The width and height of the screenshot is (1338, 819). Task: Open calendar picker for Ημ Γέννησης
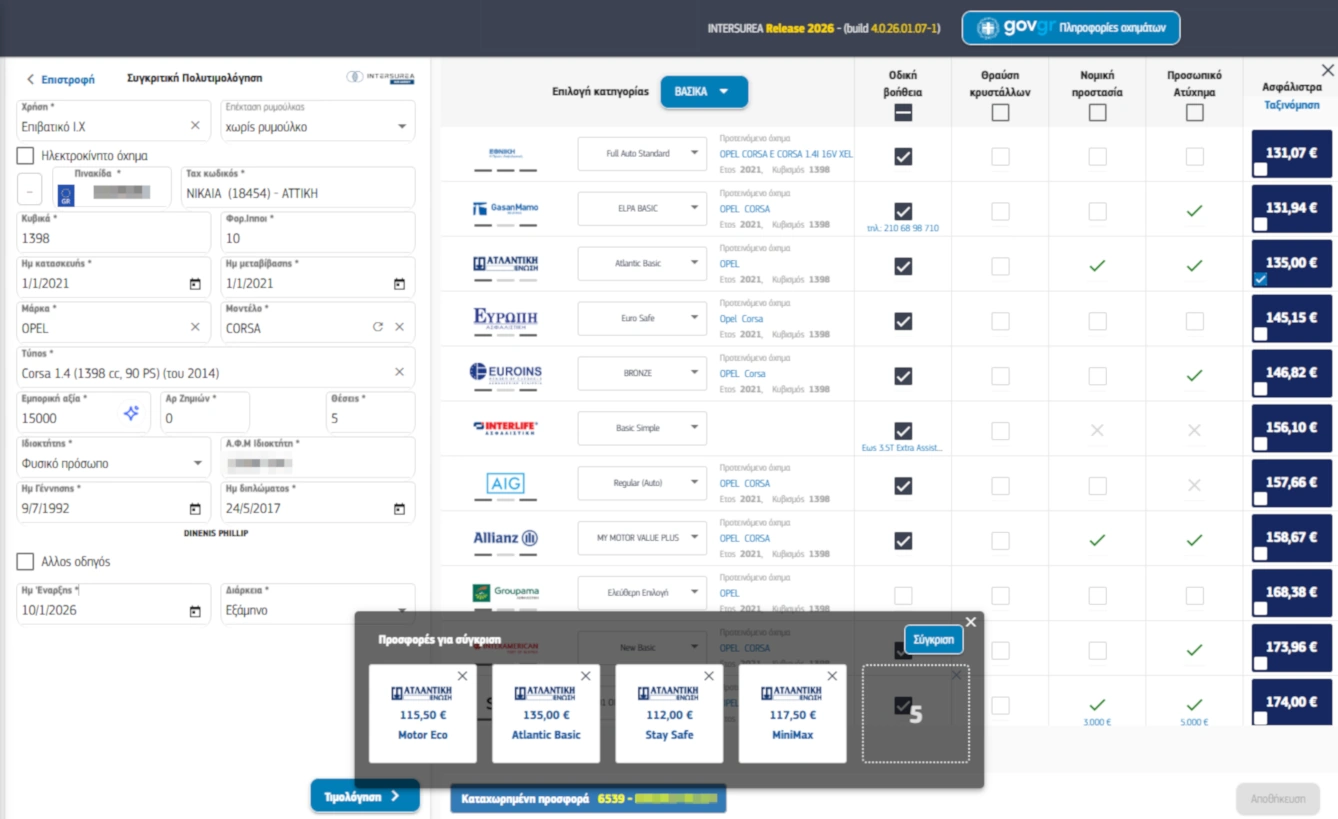point(195,509)
